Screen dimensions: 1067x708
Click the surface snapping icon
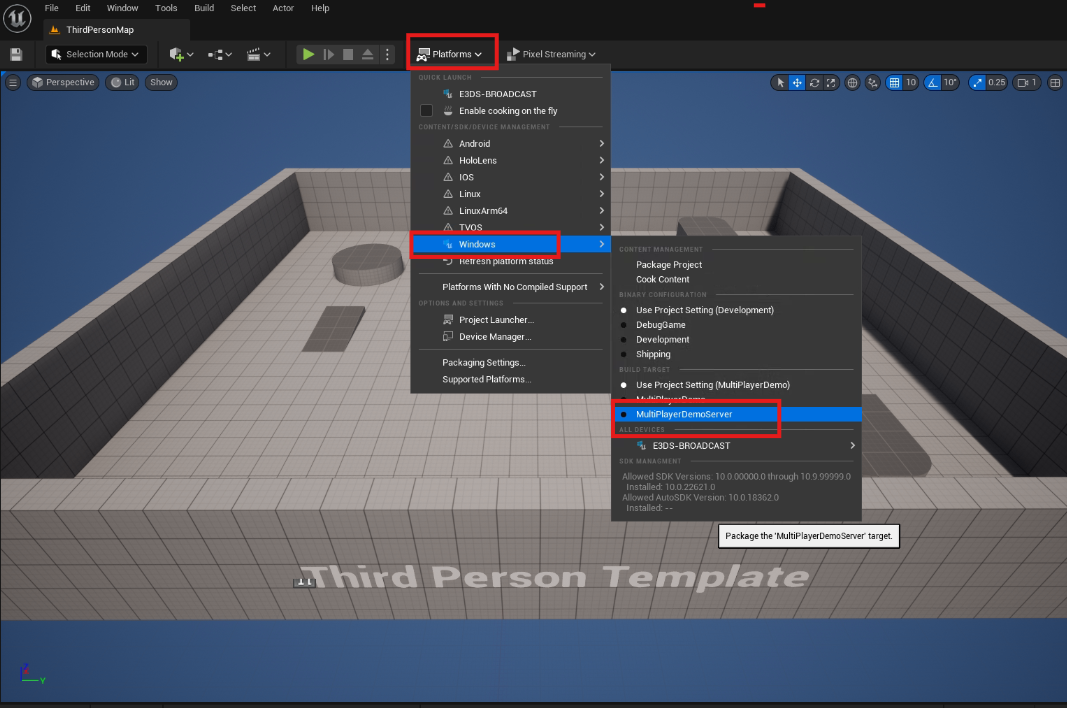[x=873, y=83]
